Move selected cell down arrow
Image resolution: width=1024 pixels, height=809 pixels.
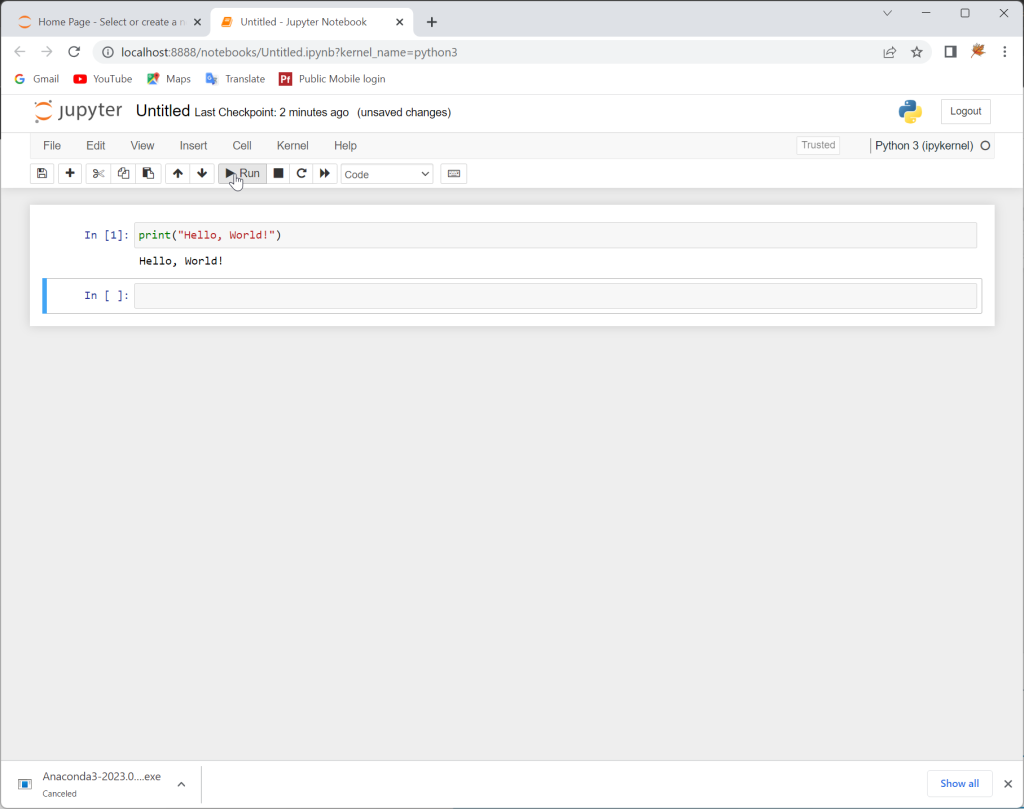(x=202, y=174)
